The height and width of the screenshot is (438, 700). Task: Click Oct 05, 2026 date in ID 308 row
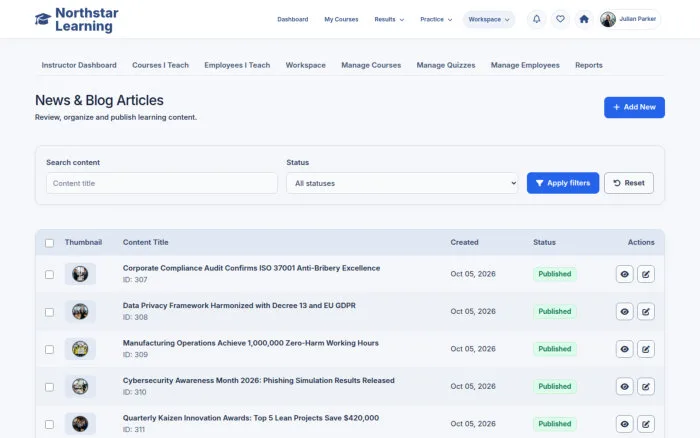point(473,312)
